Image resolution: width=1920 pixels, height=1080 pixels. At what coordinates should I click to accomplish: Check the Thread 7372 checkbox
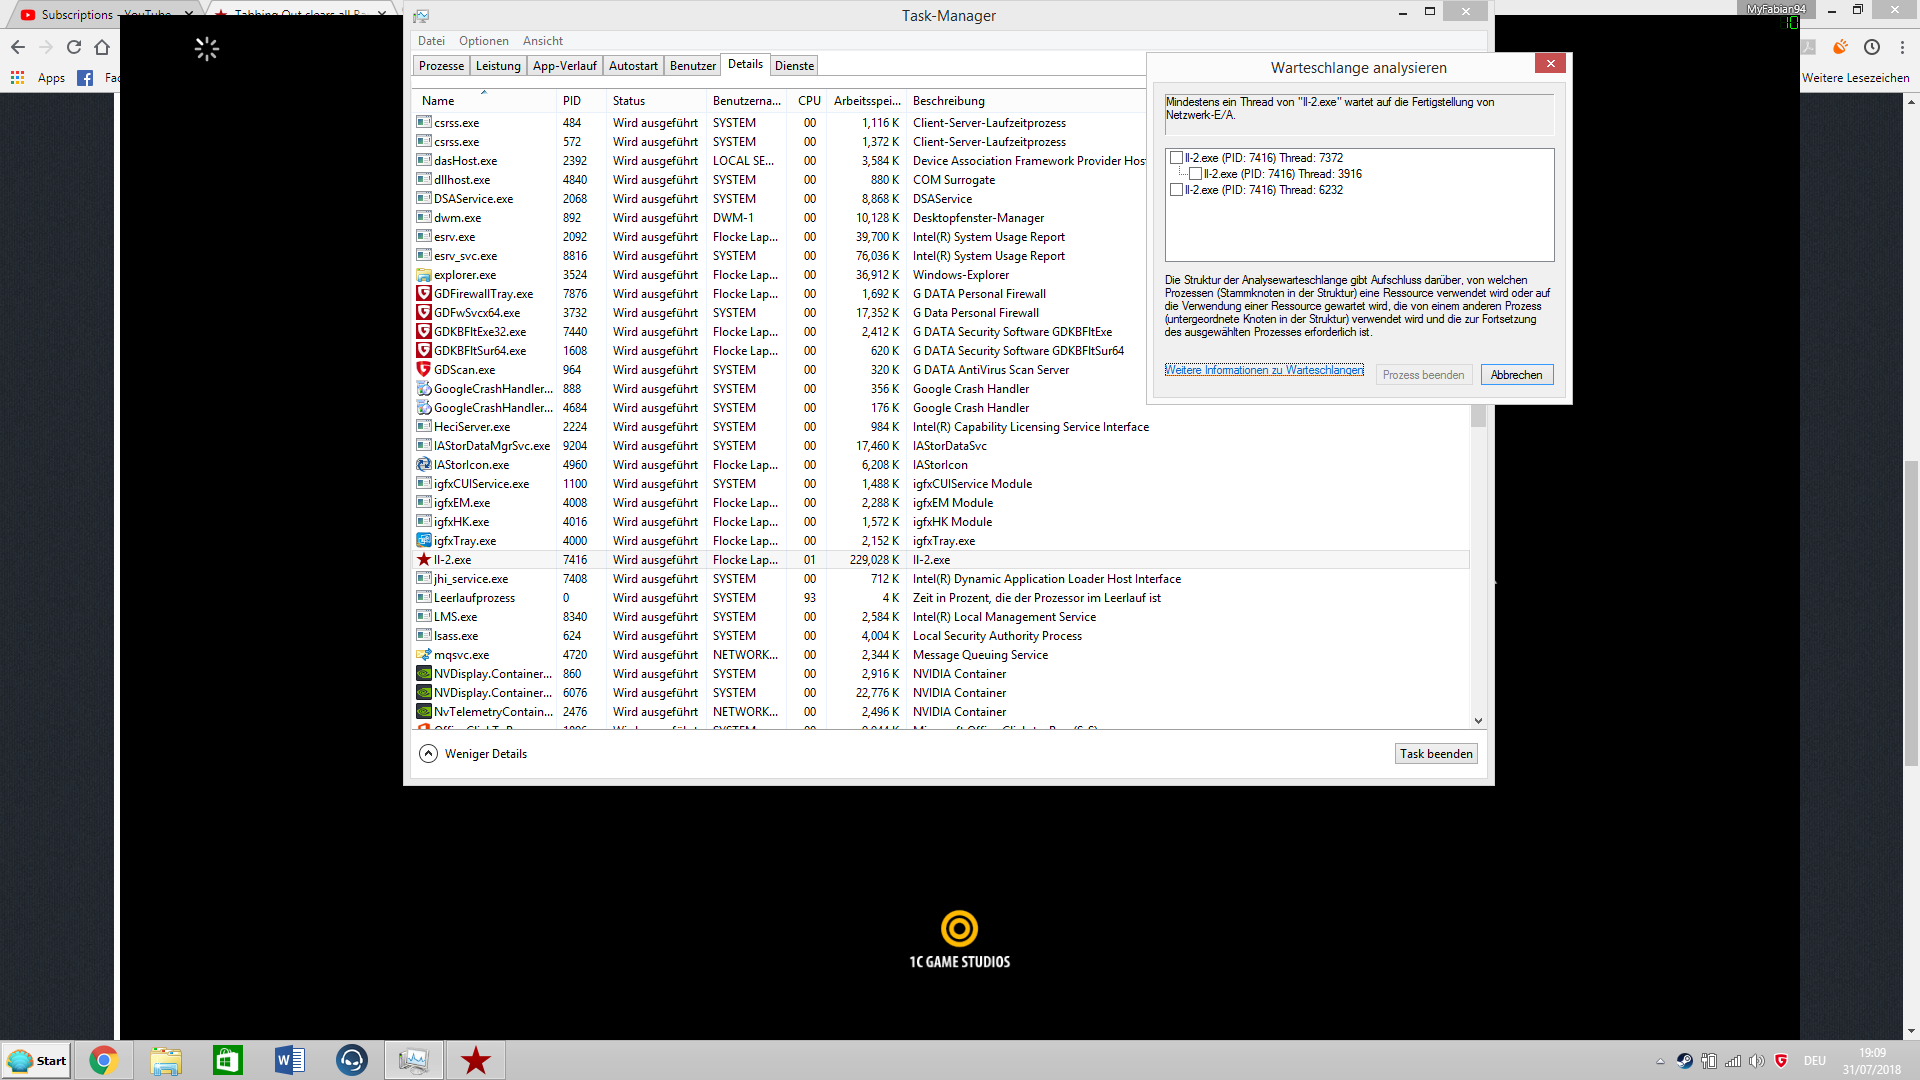(x=1176, y=158)
